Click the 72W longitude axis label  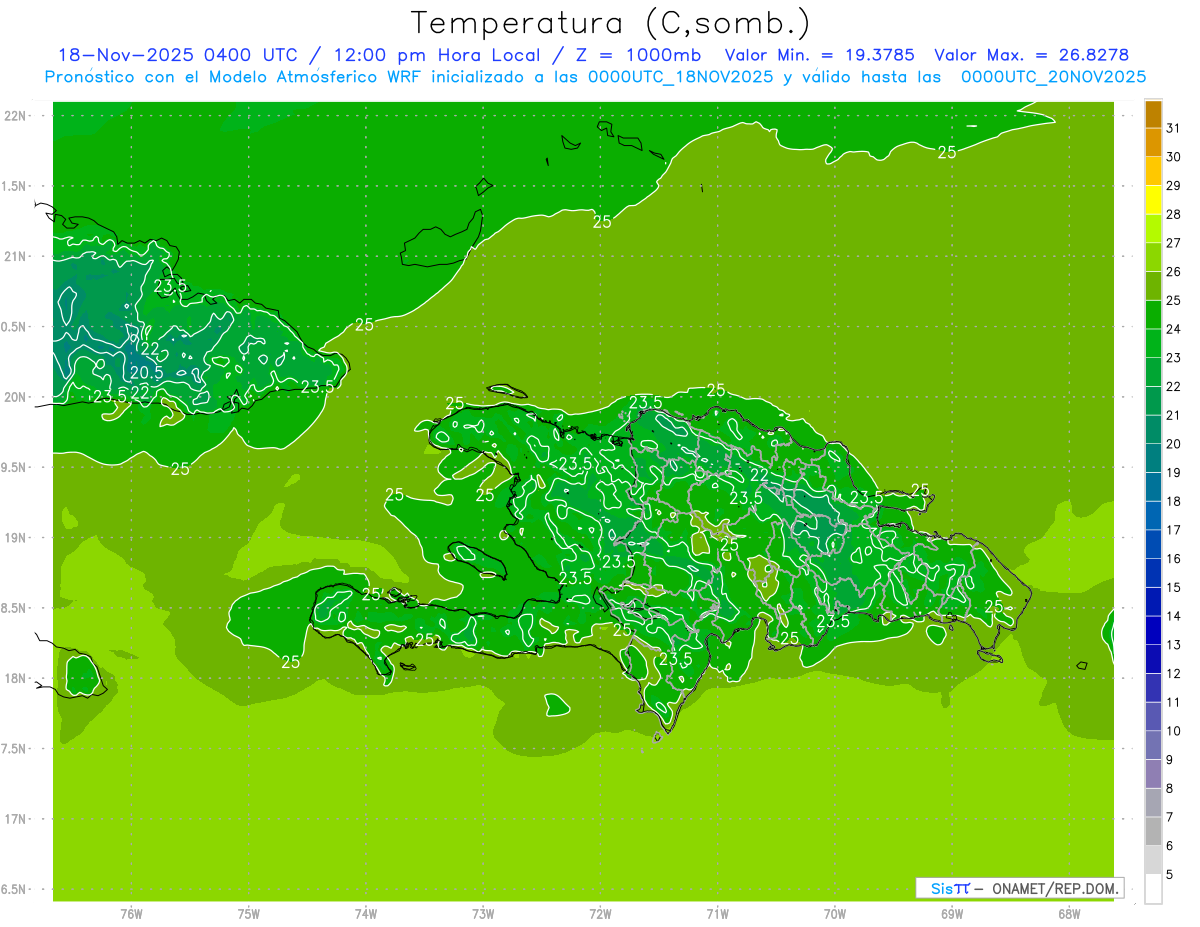tap(600, 914)
